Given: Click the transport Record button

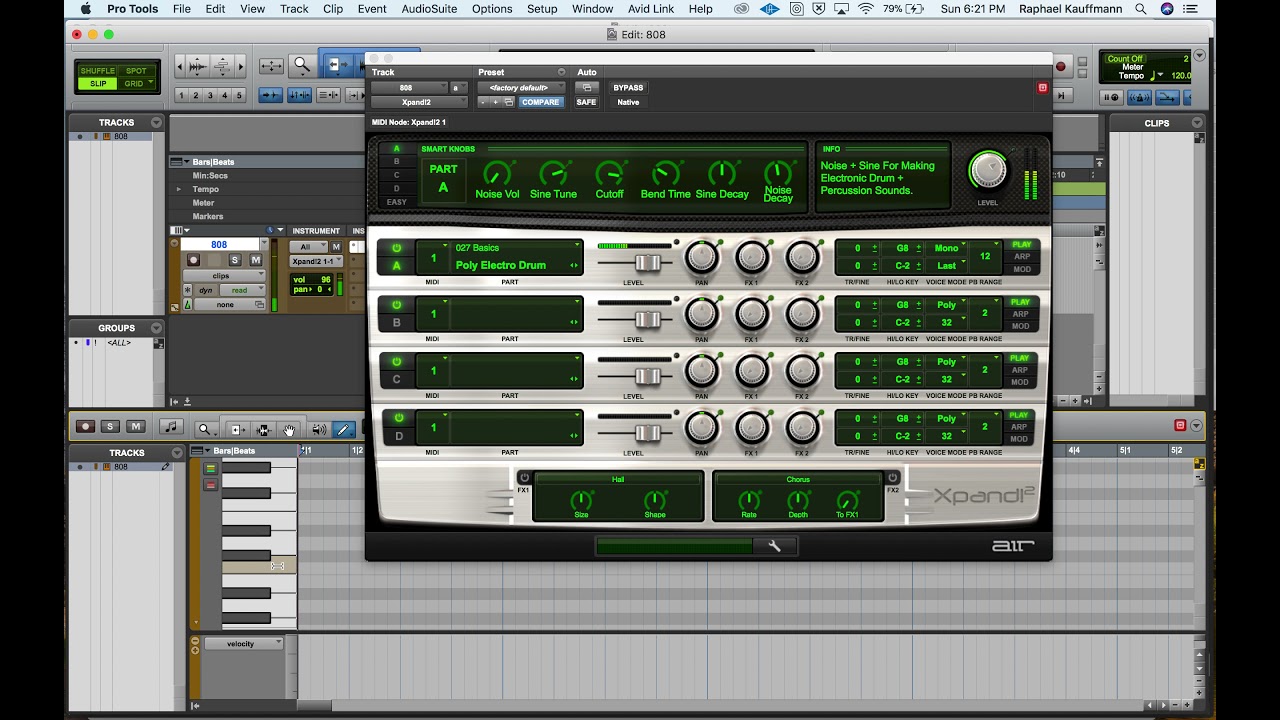Looking at the screenshot, I should coord(1061,67).
